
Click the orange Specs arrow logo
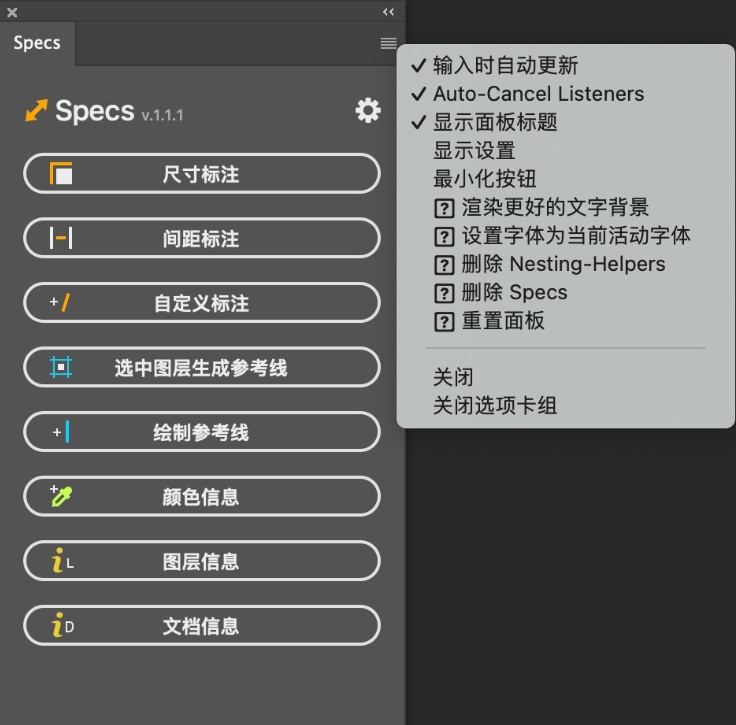pos(36,110)
